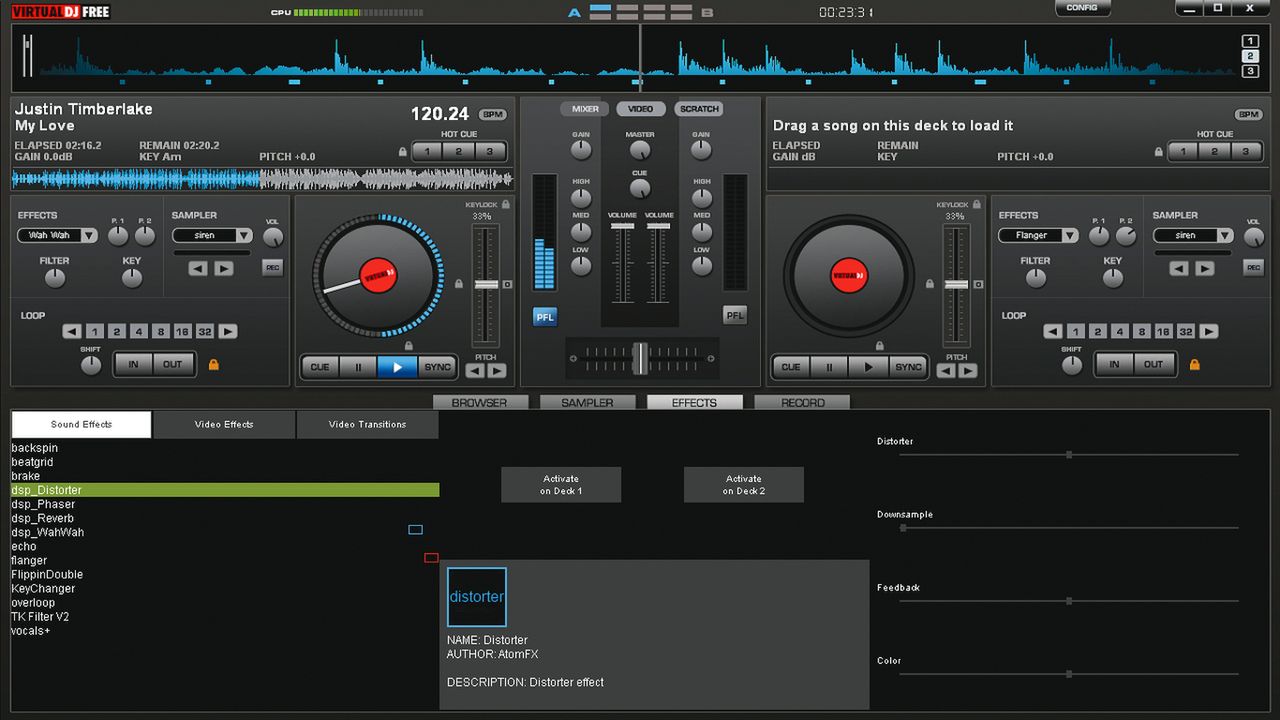1280x720 pixels.
Task: Double the right deck loop length arrow
Action: point(1209,331)
